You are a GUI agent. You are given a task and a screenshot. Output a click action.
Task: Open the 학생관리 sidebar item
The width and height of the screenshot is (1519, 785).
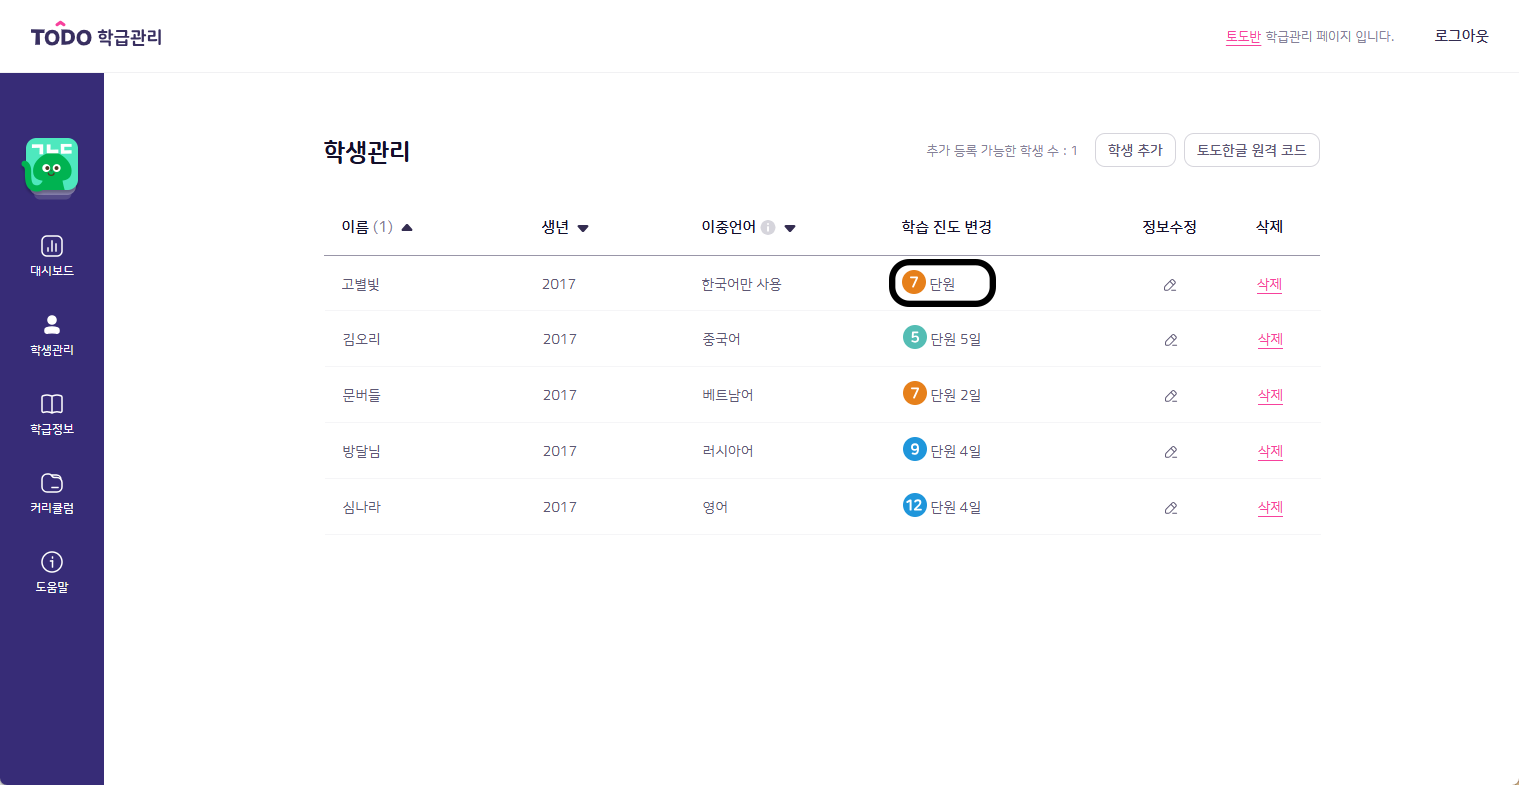52,335
